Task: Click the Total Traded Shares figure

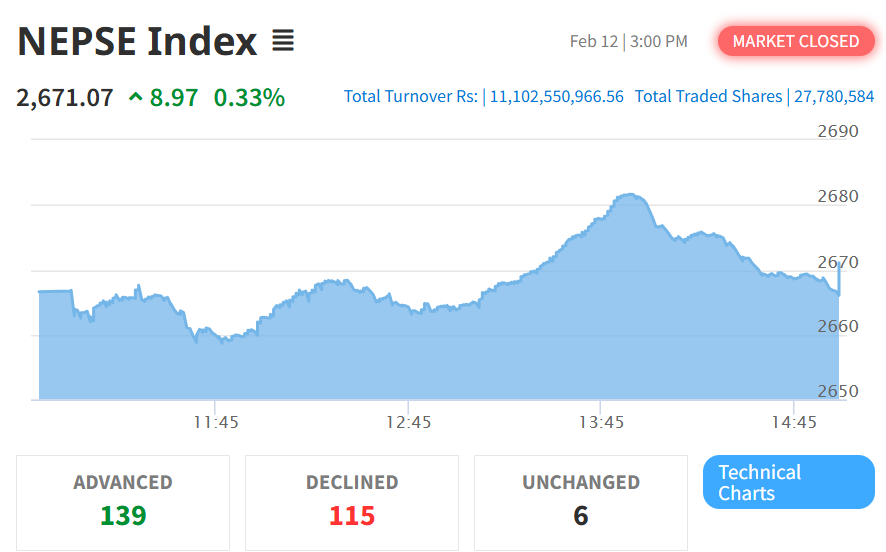Action: tap(833, 97)
